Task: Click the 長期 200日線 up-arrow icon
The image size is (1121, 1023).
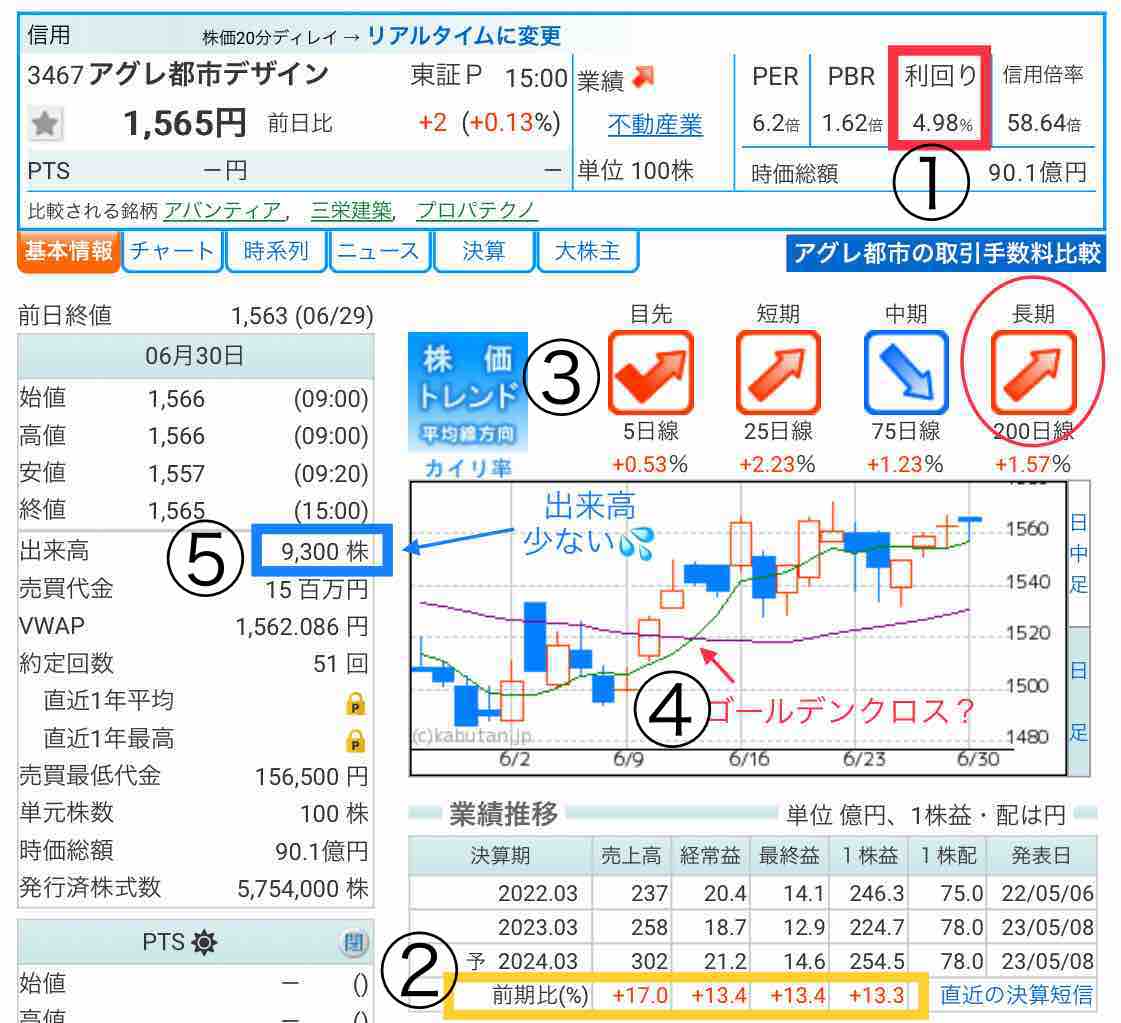Action: (1033, 372)
